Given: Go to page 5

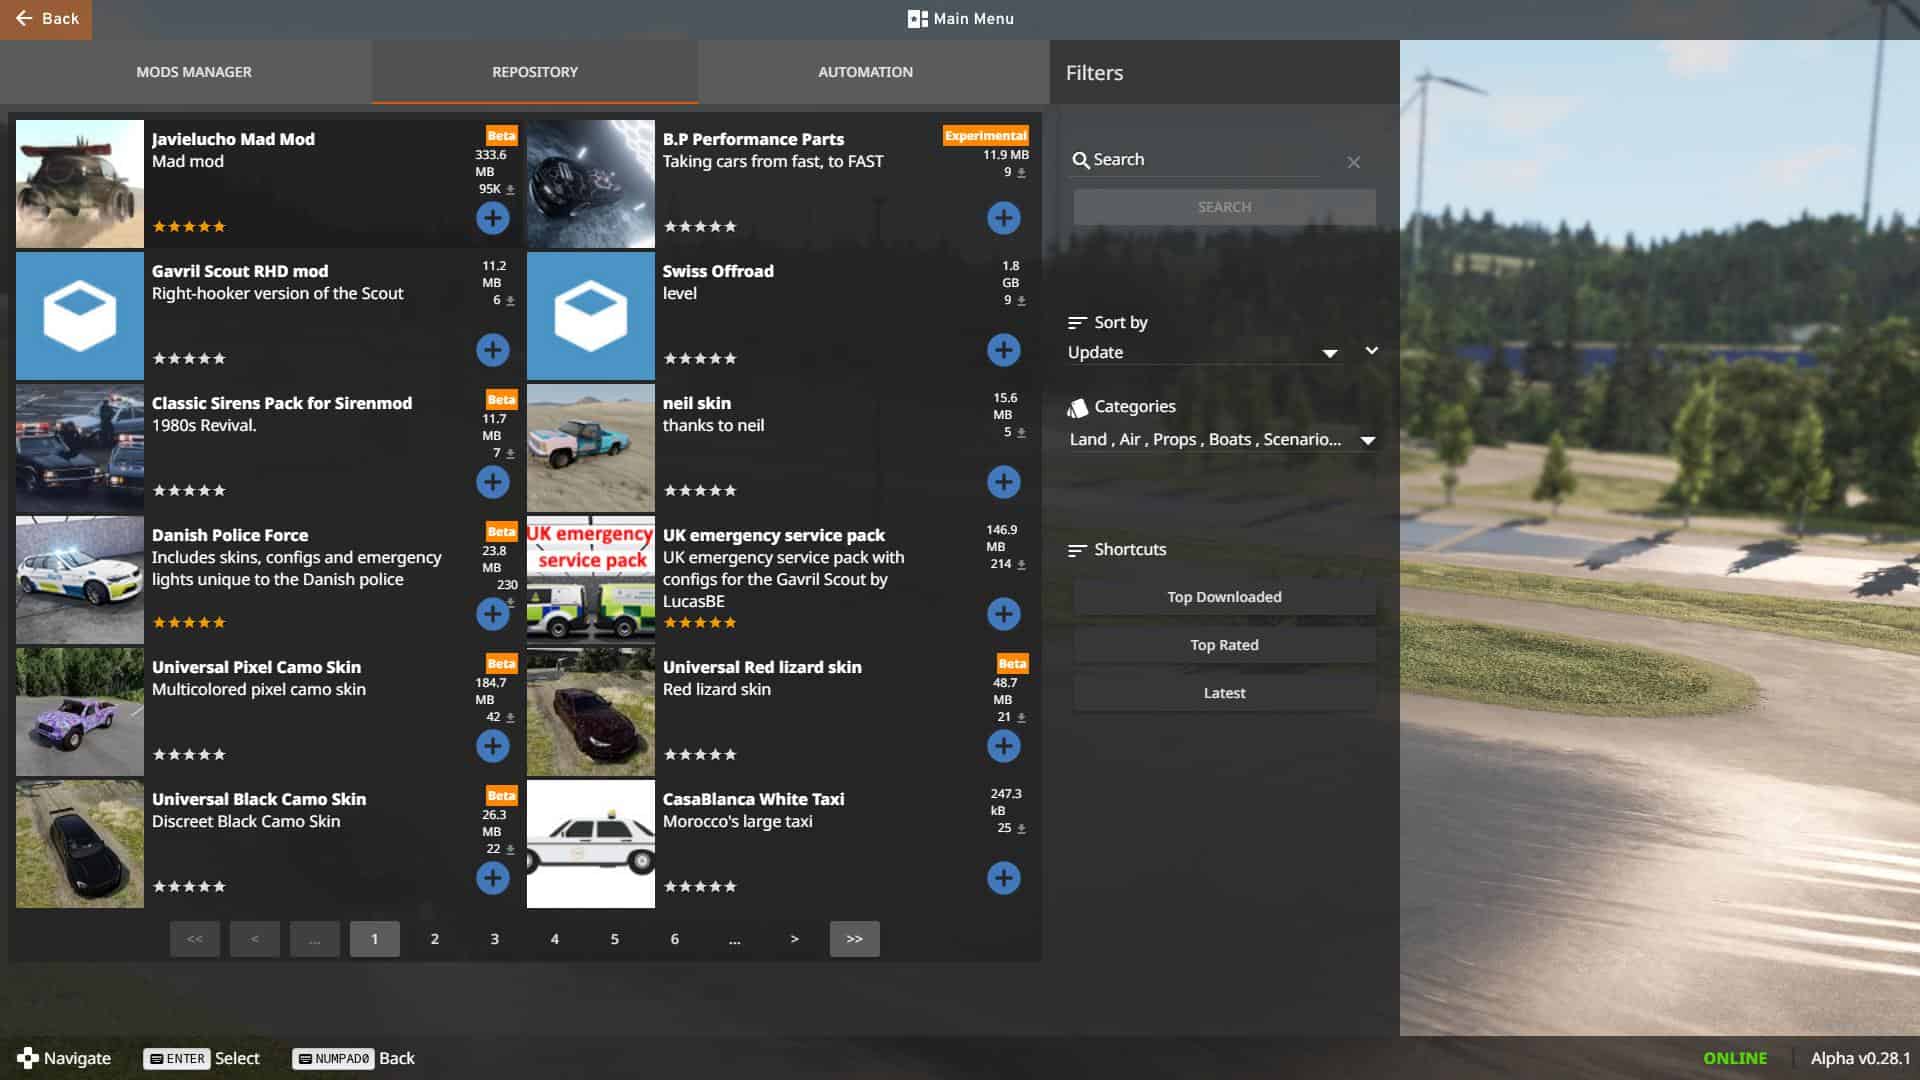Looking at the screenshot, I should pyautogui.click(x=615, y=939).
